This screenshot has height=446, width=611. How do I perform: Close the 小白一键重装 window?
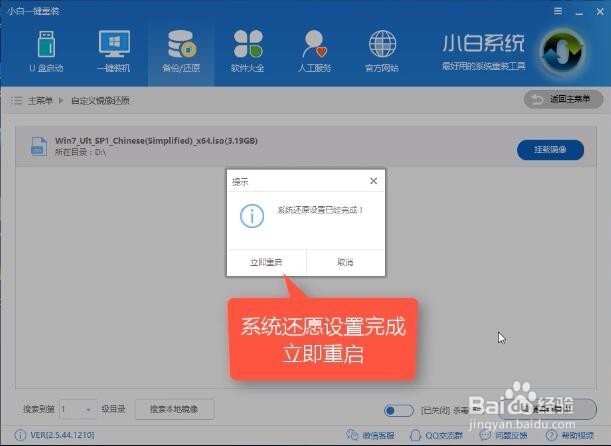click(x=600, y=12)
